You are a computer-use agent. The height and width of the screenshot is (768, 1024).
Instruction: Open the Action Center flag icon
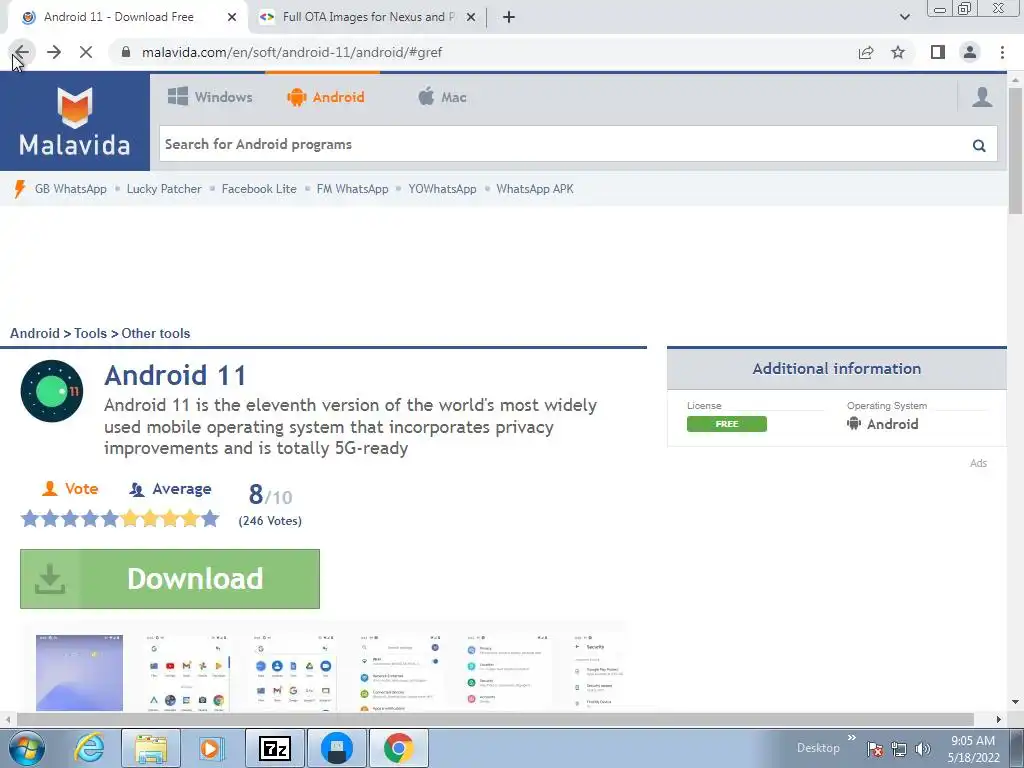pos(875,749)
